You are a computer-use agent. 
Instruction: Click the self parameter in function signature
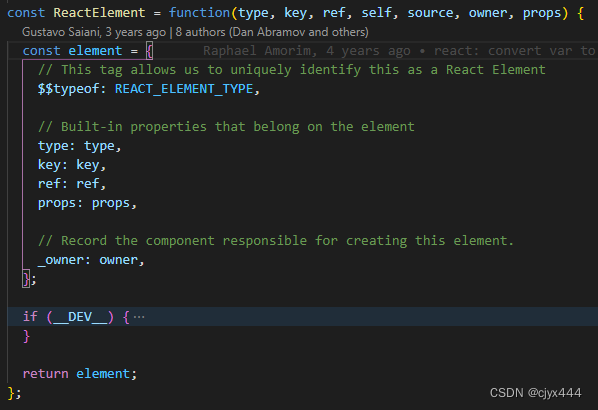click(376, 13)
